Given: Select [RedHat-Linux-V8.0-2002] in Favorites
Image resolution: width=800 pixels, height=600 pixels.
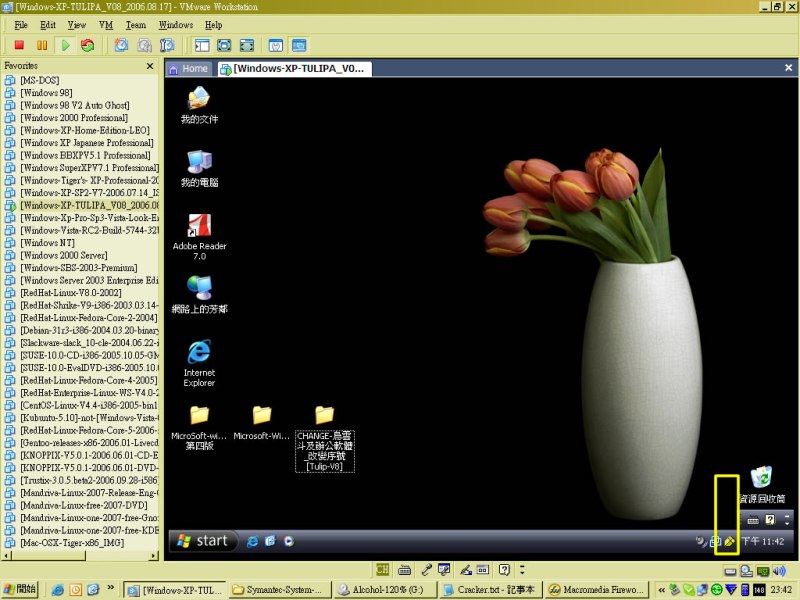Looking at the screenshot, I should point(71,293).
